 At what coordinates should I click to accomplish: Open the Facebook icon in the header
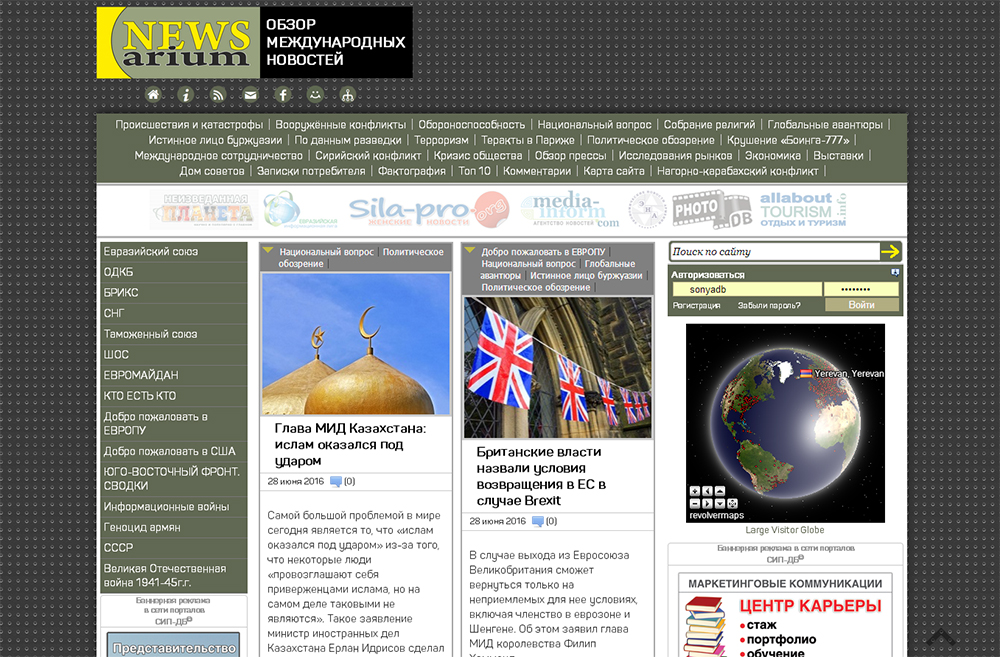pyautogui.click(x=283, y=95)
